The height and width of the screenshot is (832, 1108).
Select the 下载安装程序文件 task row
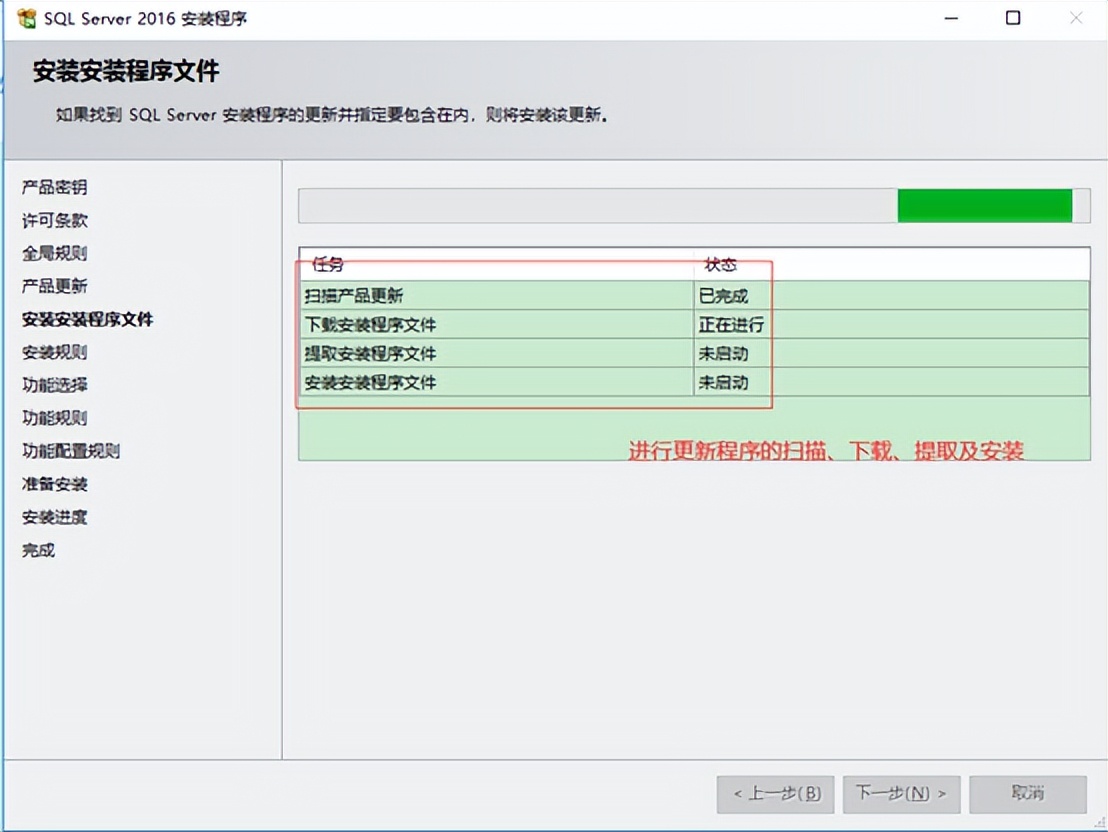(x=694, y=324)
